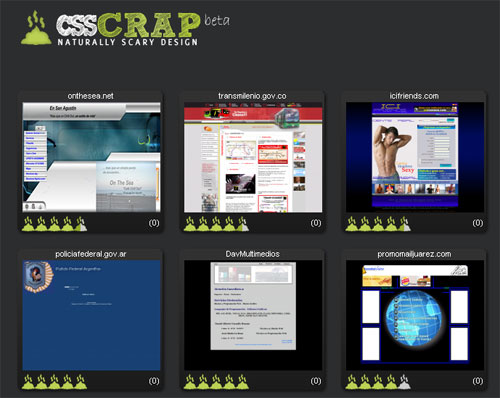The height and width of the screenshot is (398, 500).
Task: Rate icifriends.com five piles
Action: coord(404,224)
